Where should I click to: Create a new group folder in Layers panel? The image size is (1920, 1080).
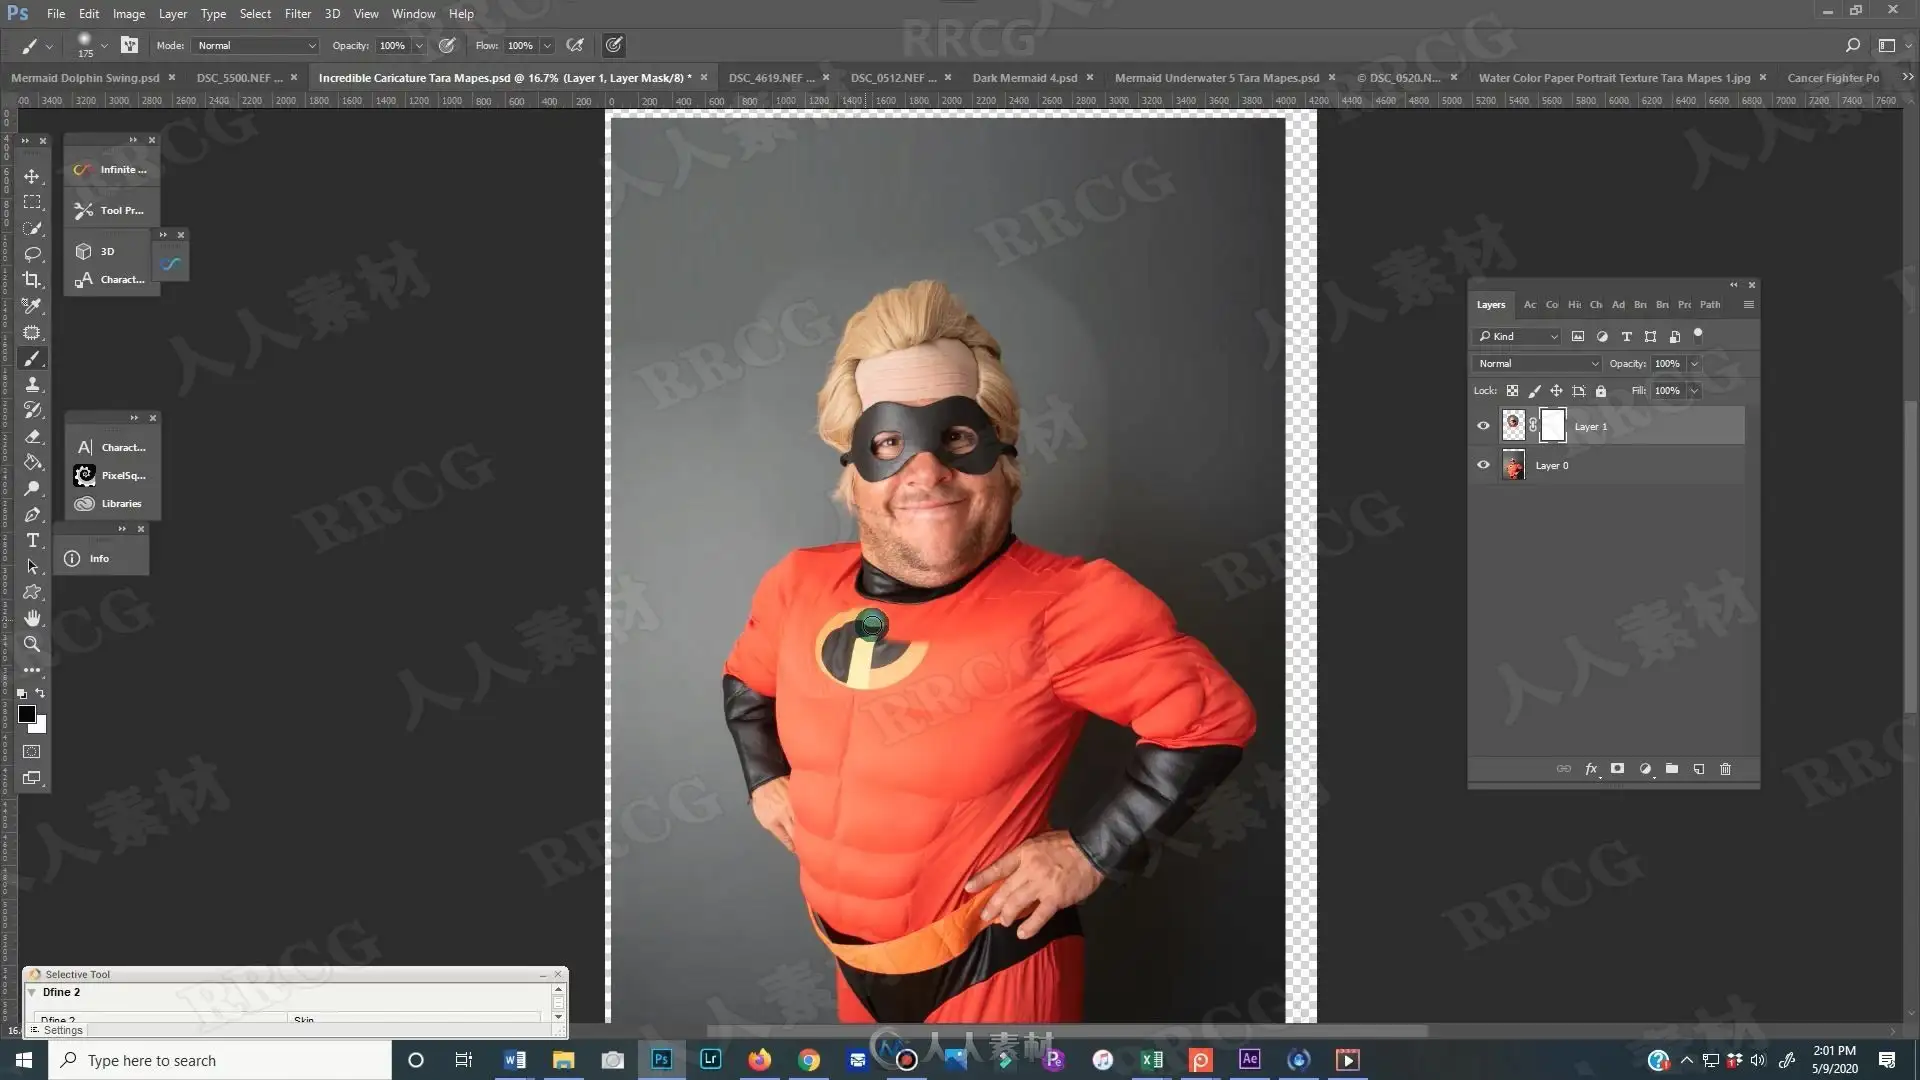pyautogui.click(x=1672, y=769)
